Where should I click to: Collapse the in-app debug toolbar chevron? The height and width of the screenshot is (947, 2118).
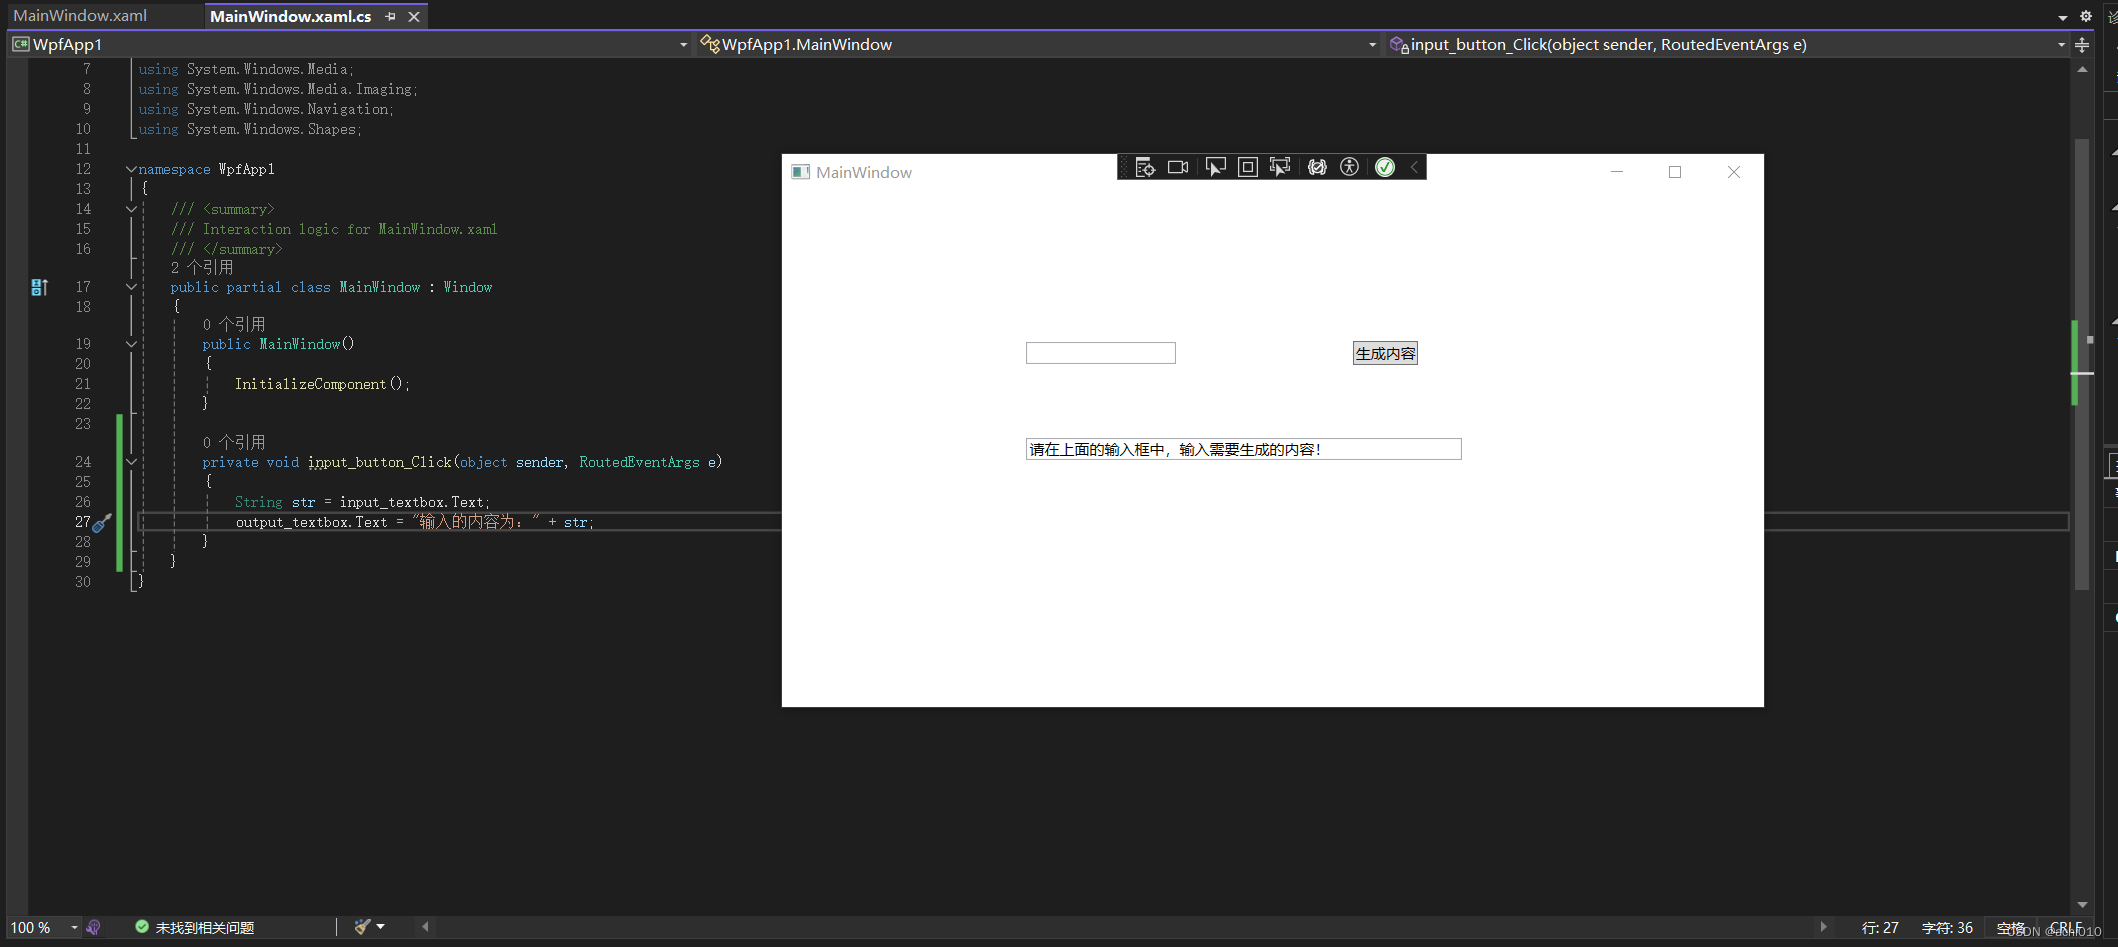[1414, 167]
